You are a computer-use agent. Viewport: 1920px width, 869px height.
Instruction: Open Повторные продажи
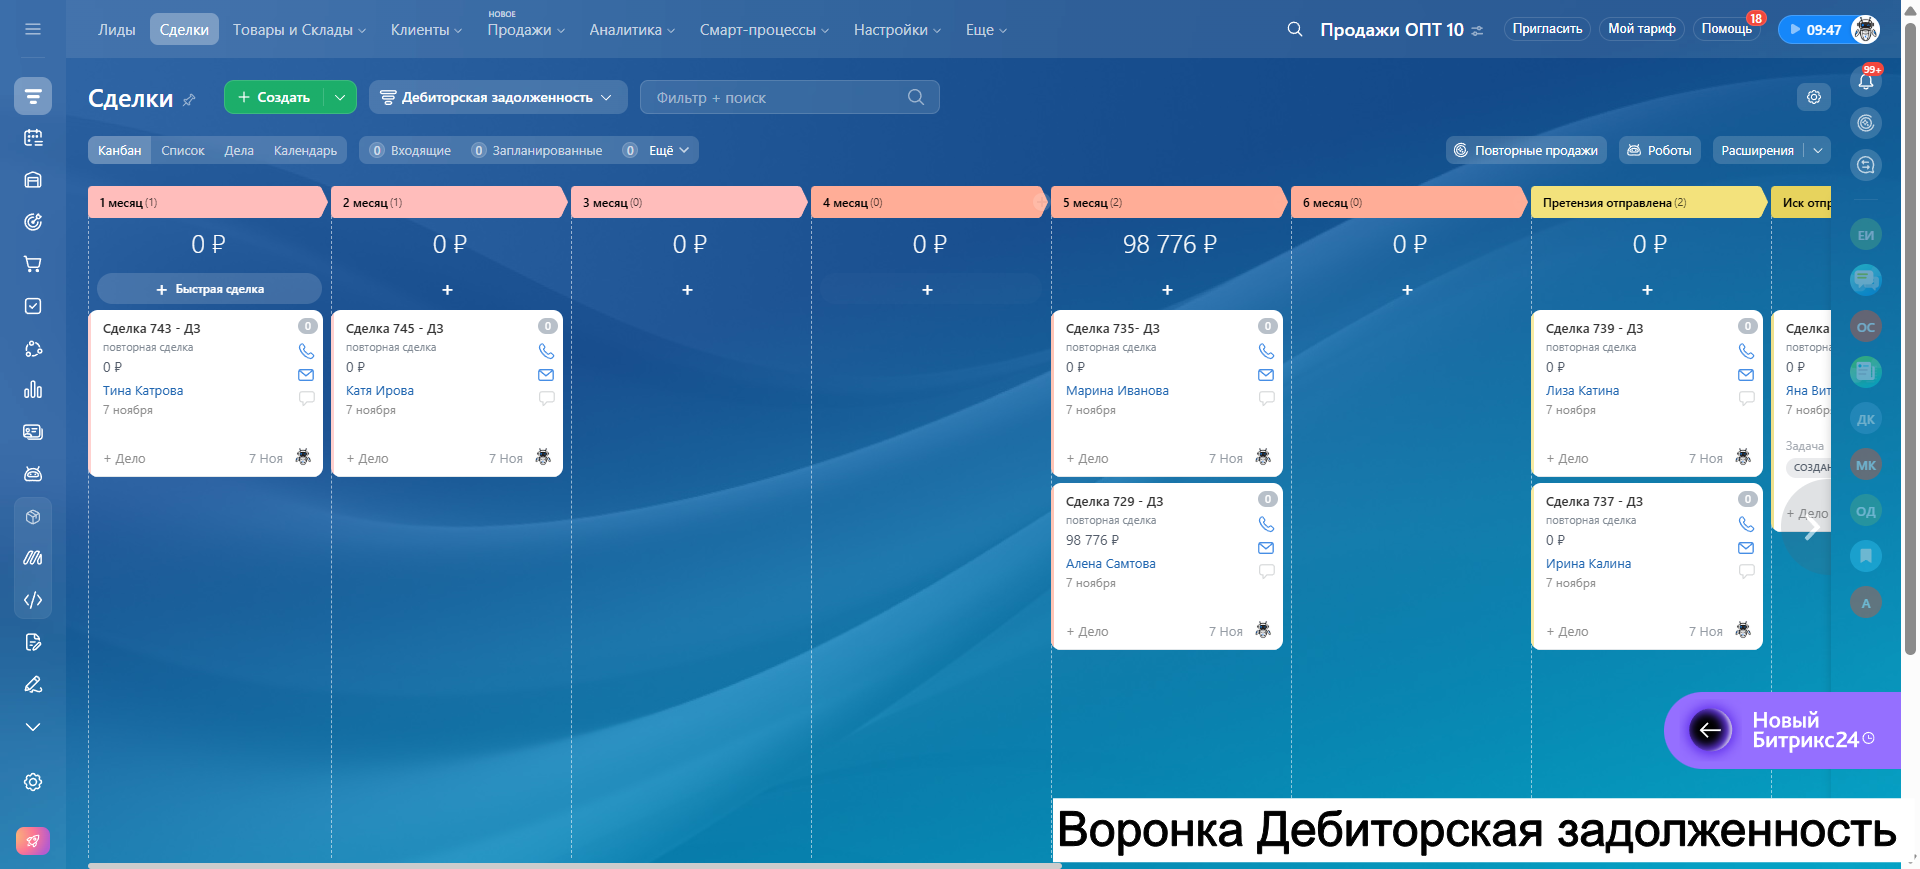[x=1526, y=150]
